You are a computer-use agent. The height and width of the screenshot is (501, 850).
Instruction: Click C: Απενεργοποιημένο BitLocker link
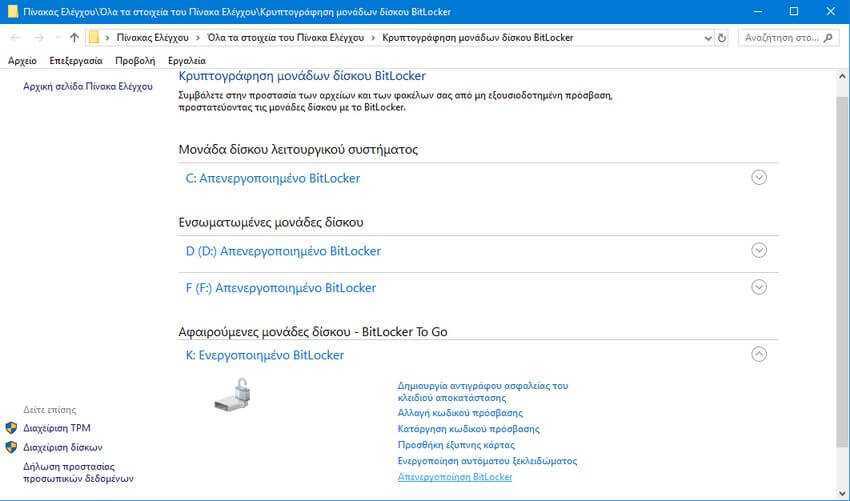point(273,178)
